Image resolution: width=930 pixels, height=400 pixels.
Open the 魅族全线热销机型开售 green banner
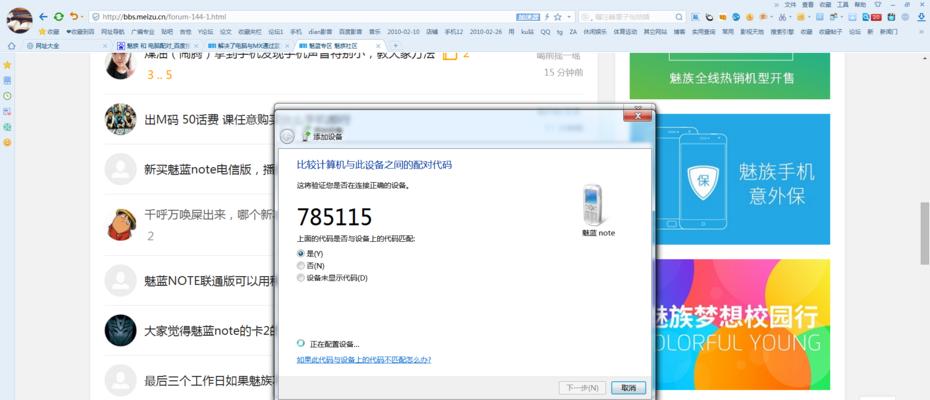coord(730,76)
